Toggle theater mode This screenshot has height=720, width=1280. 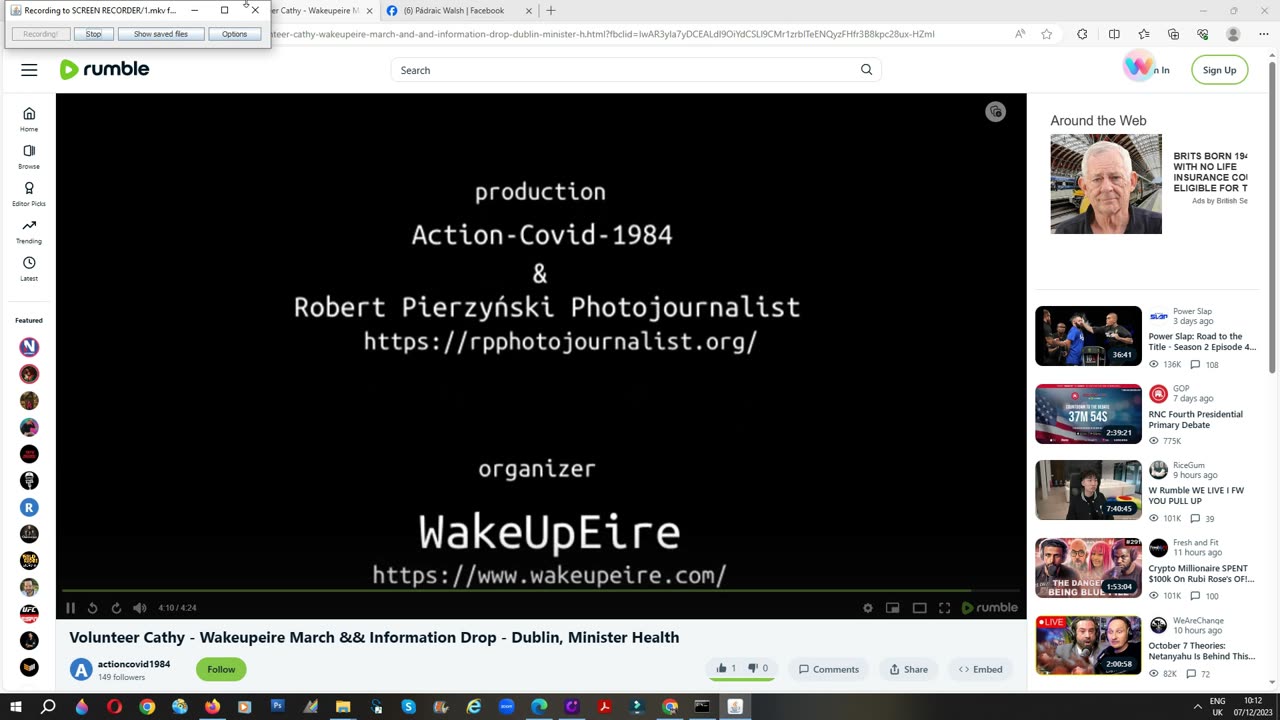coord(919,608)
